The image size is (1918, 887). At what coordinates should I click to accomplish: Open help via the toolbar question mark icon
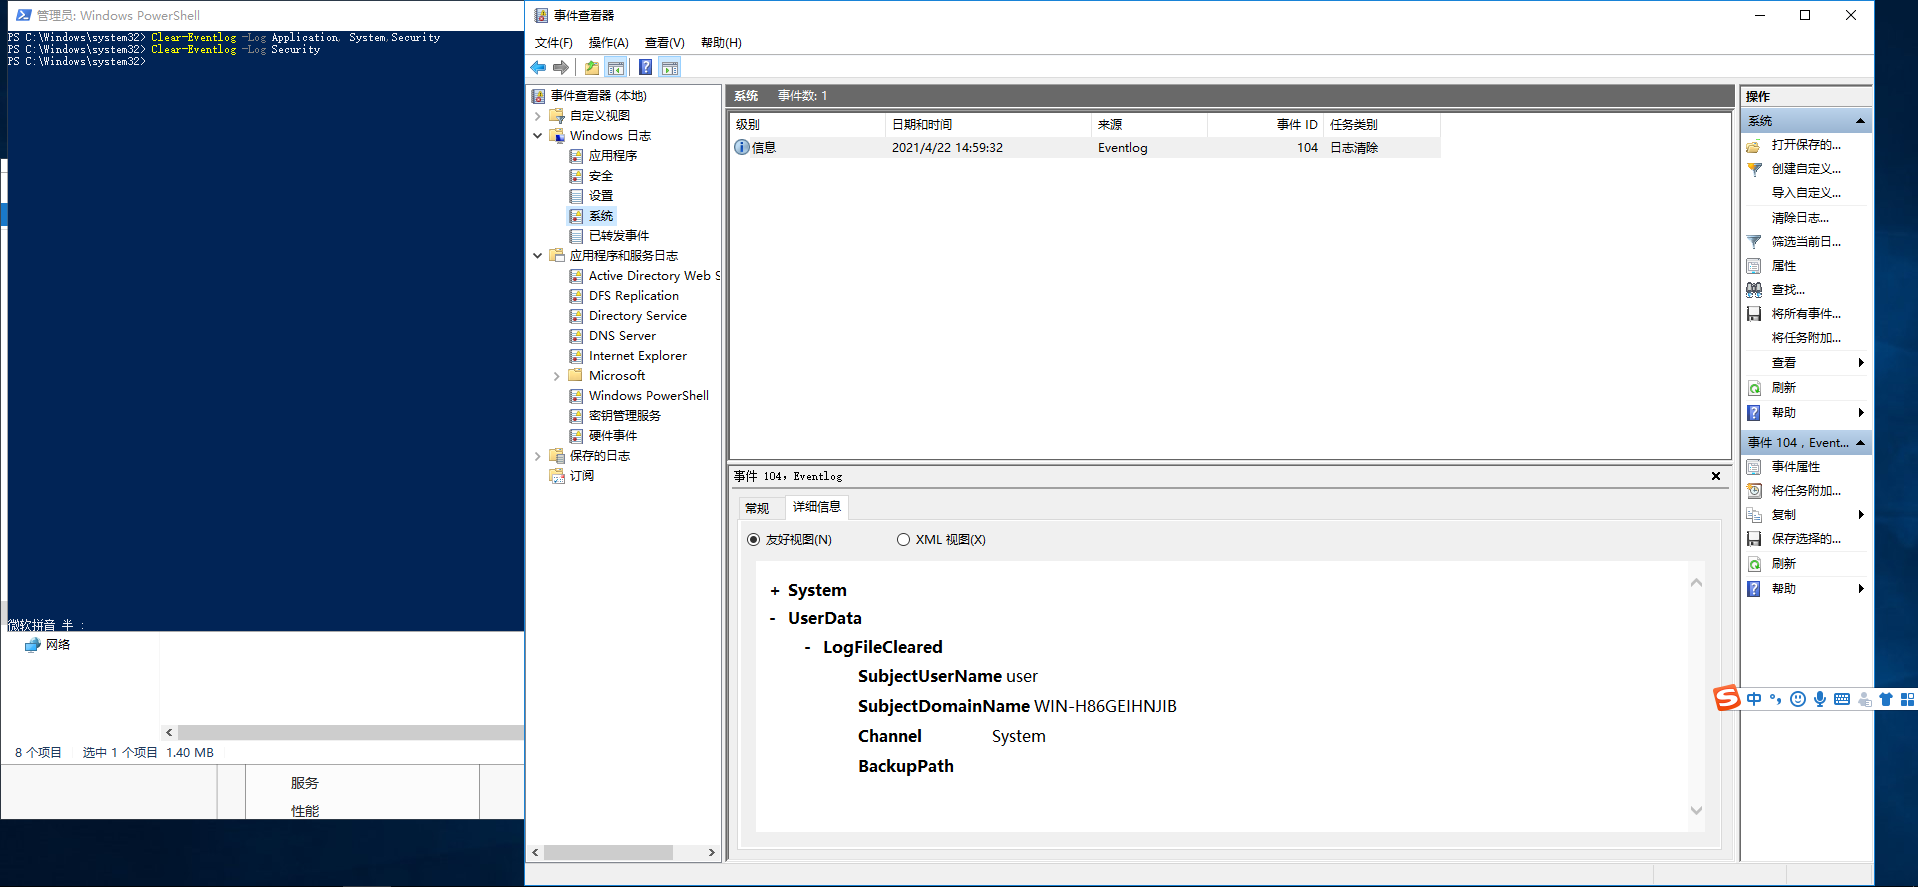pos(645,67)
